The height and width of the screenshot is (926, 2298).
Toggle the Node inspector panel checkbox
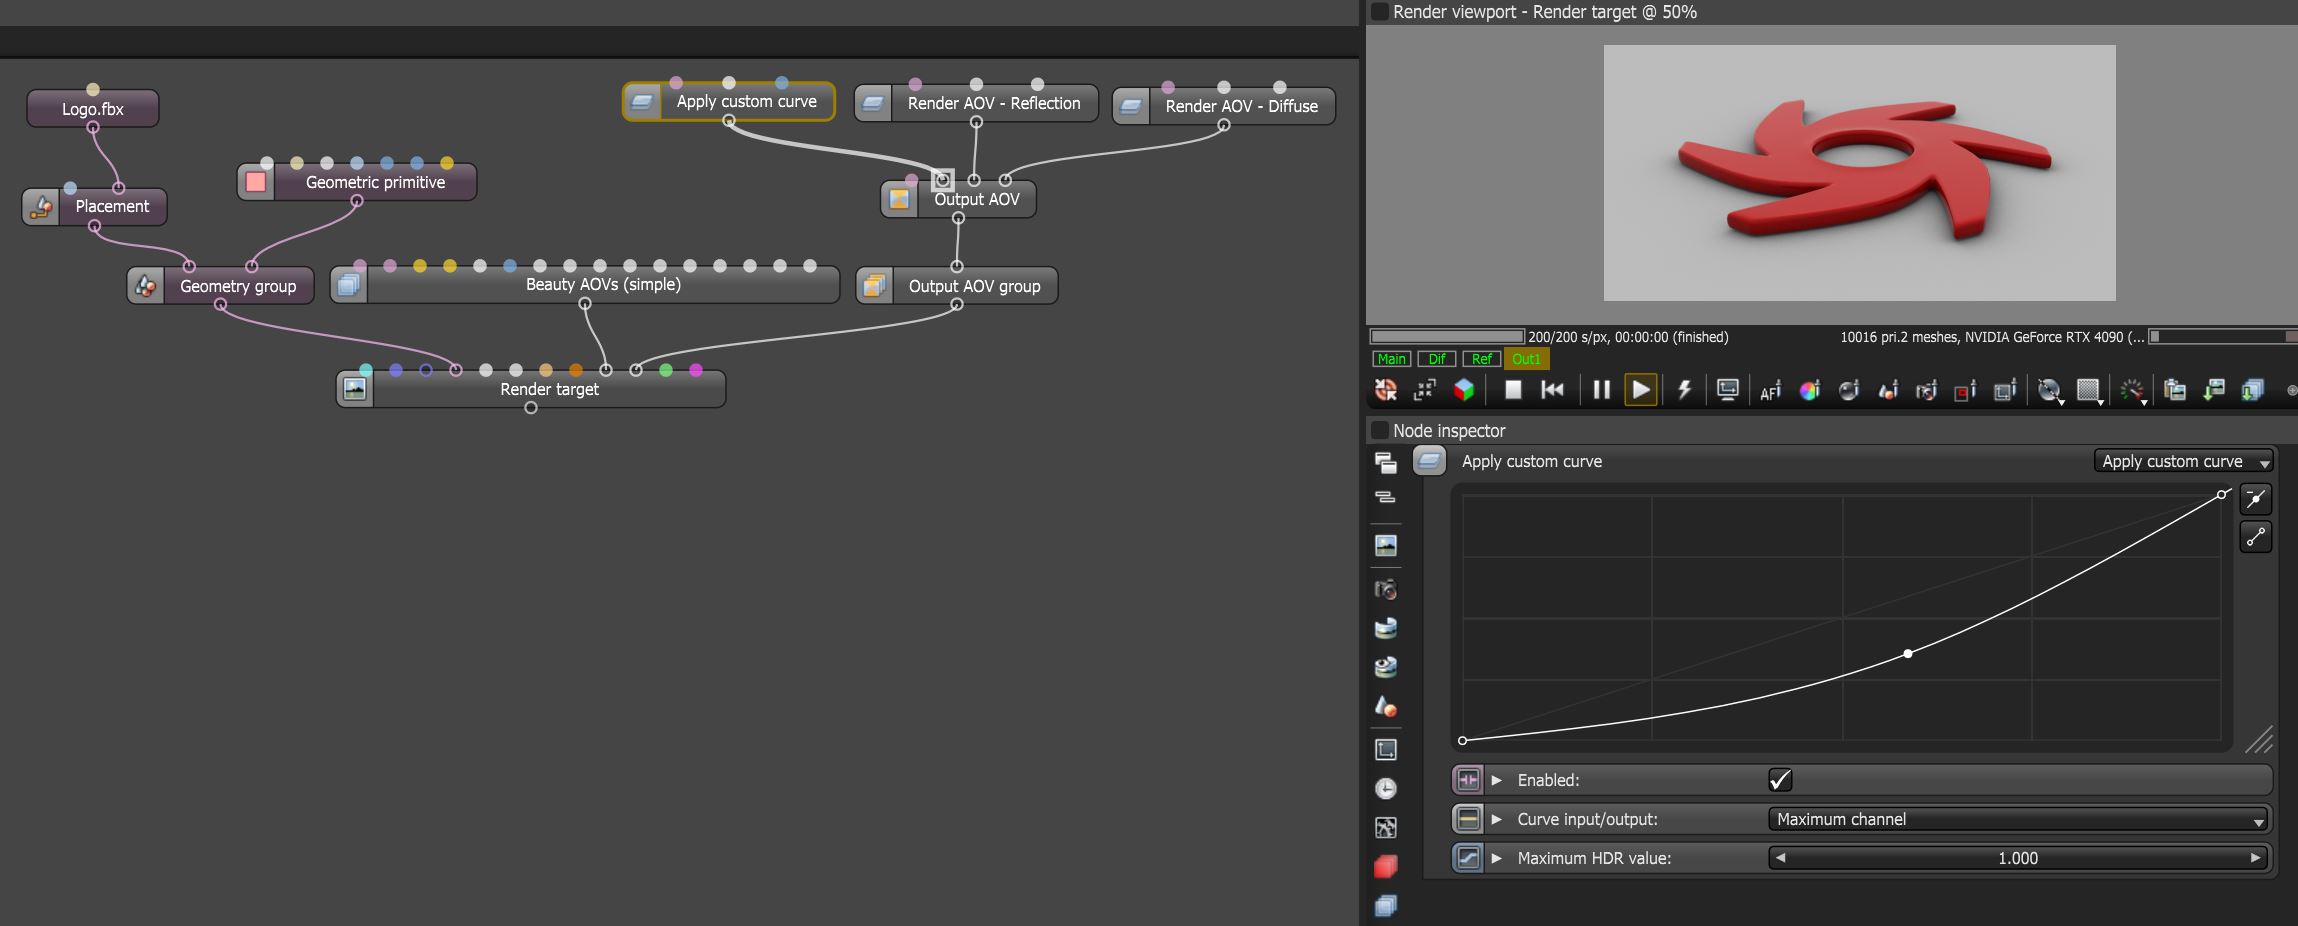[1380, 431]
